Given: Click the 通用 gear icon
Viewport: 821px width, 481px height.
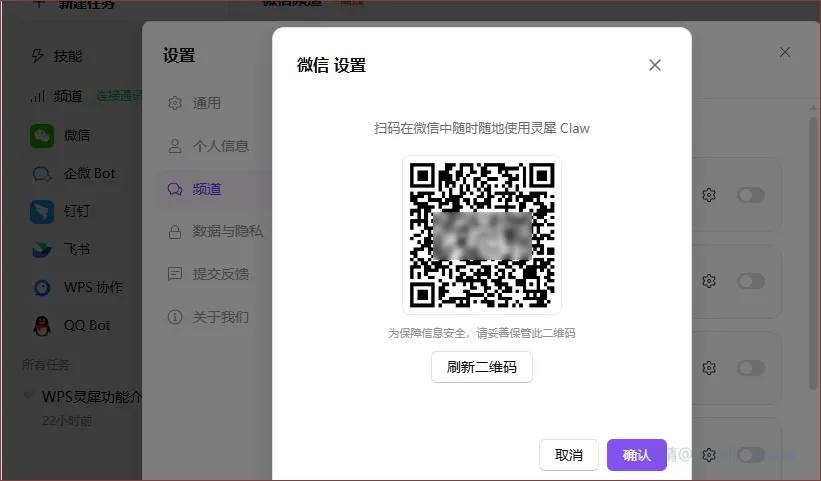Looking at the screenshot, I should tap(175, 103).
